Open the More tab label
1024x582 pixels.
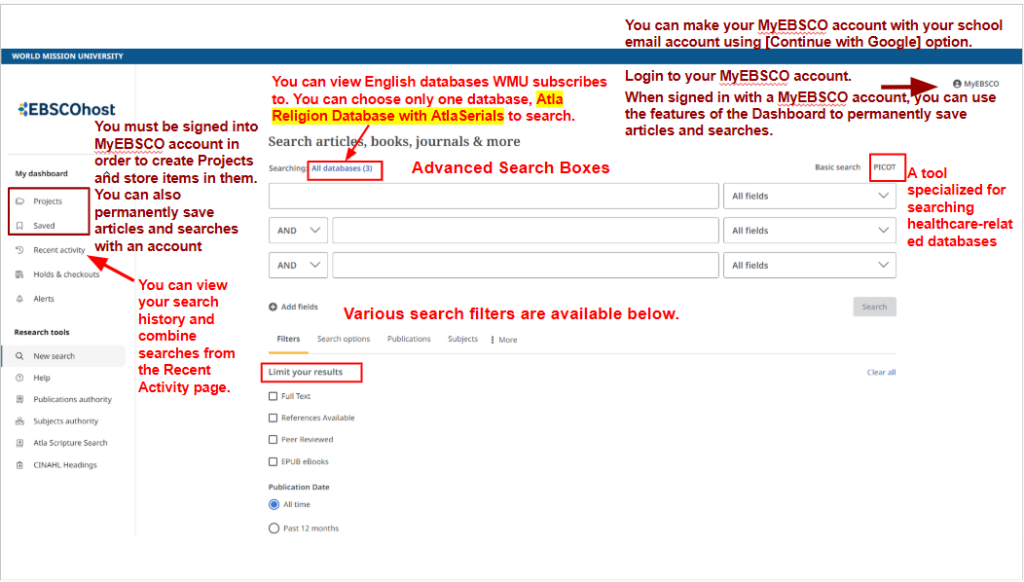click(507, 340)
